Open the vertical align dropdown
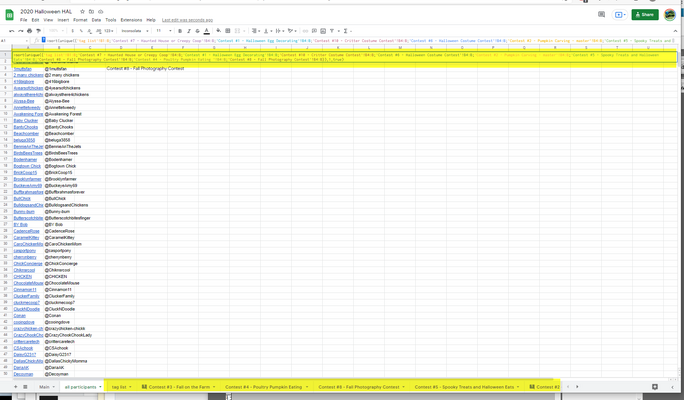Screen dimensions: 684x400 pyautogui.click(x=267, y=31)
